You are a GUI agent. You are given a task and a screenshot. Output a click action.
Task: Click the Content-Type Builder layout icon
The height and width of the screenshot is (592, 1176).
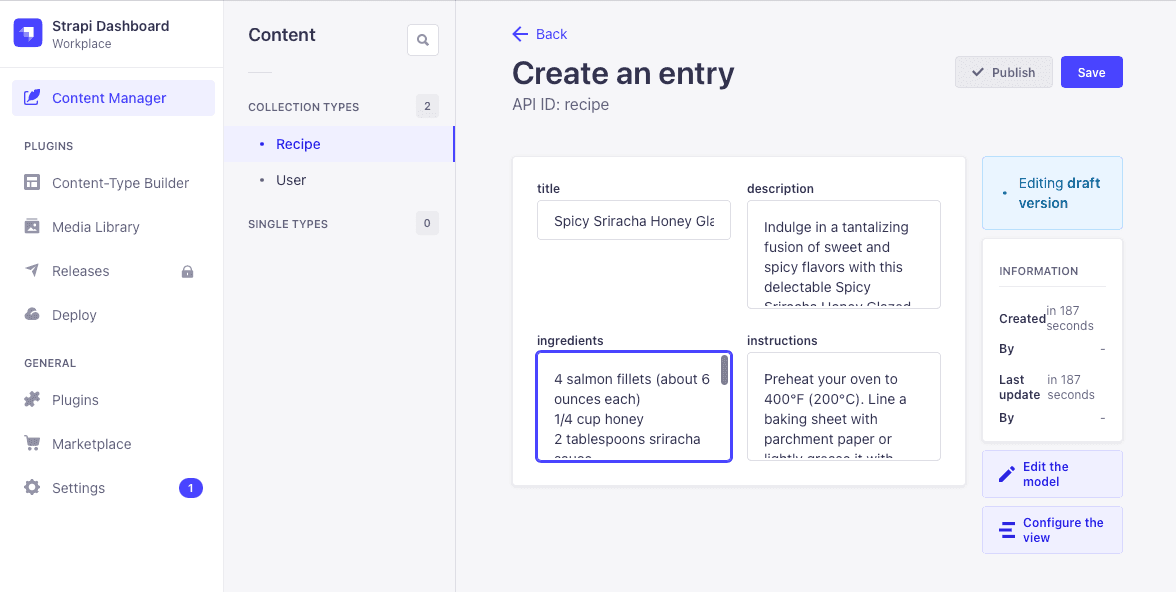click(x=32, y=182)
